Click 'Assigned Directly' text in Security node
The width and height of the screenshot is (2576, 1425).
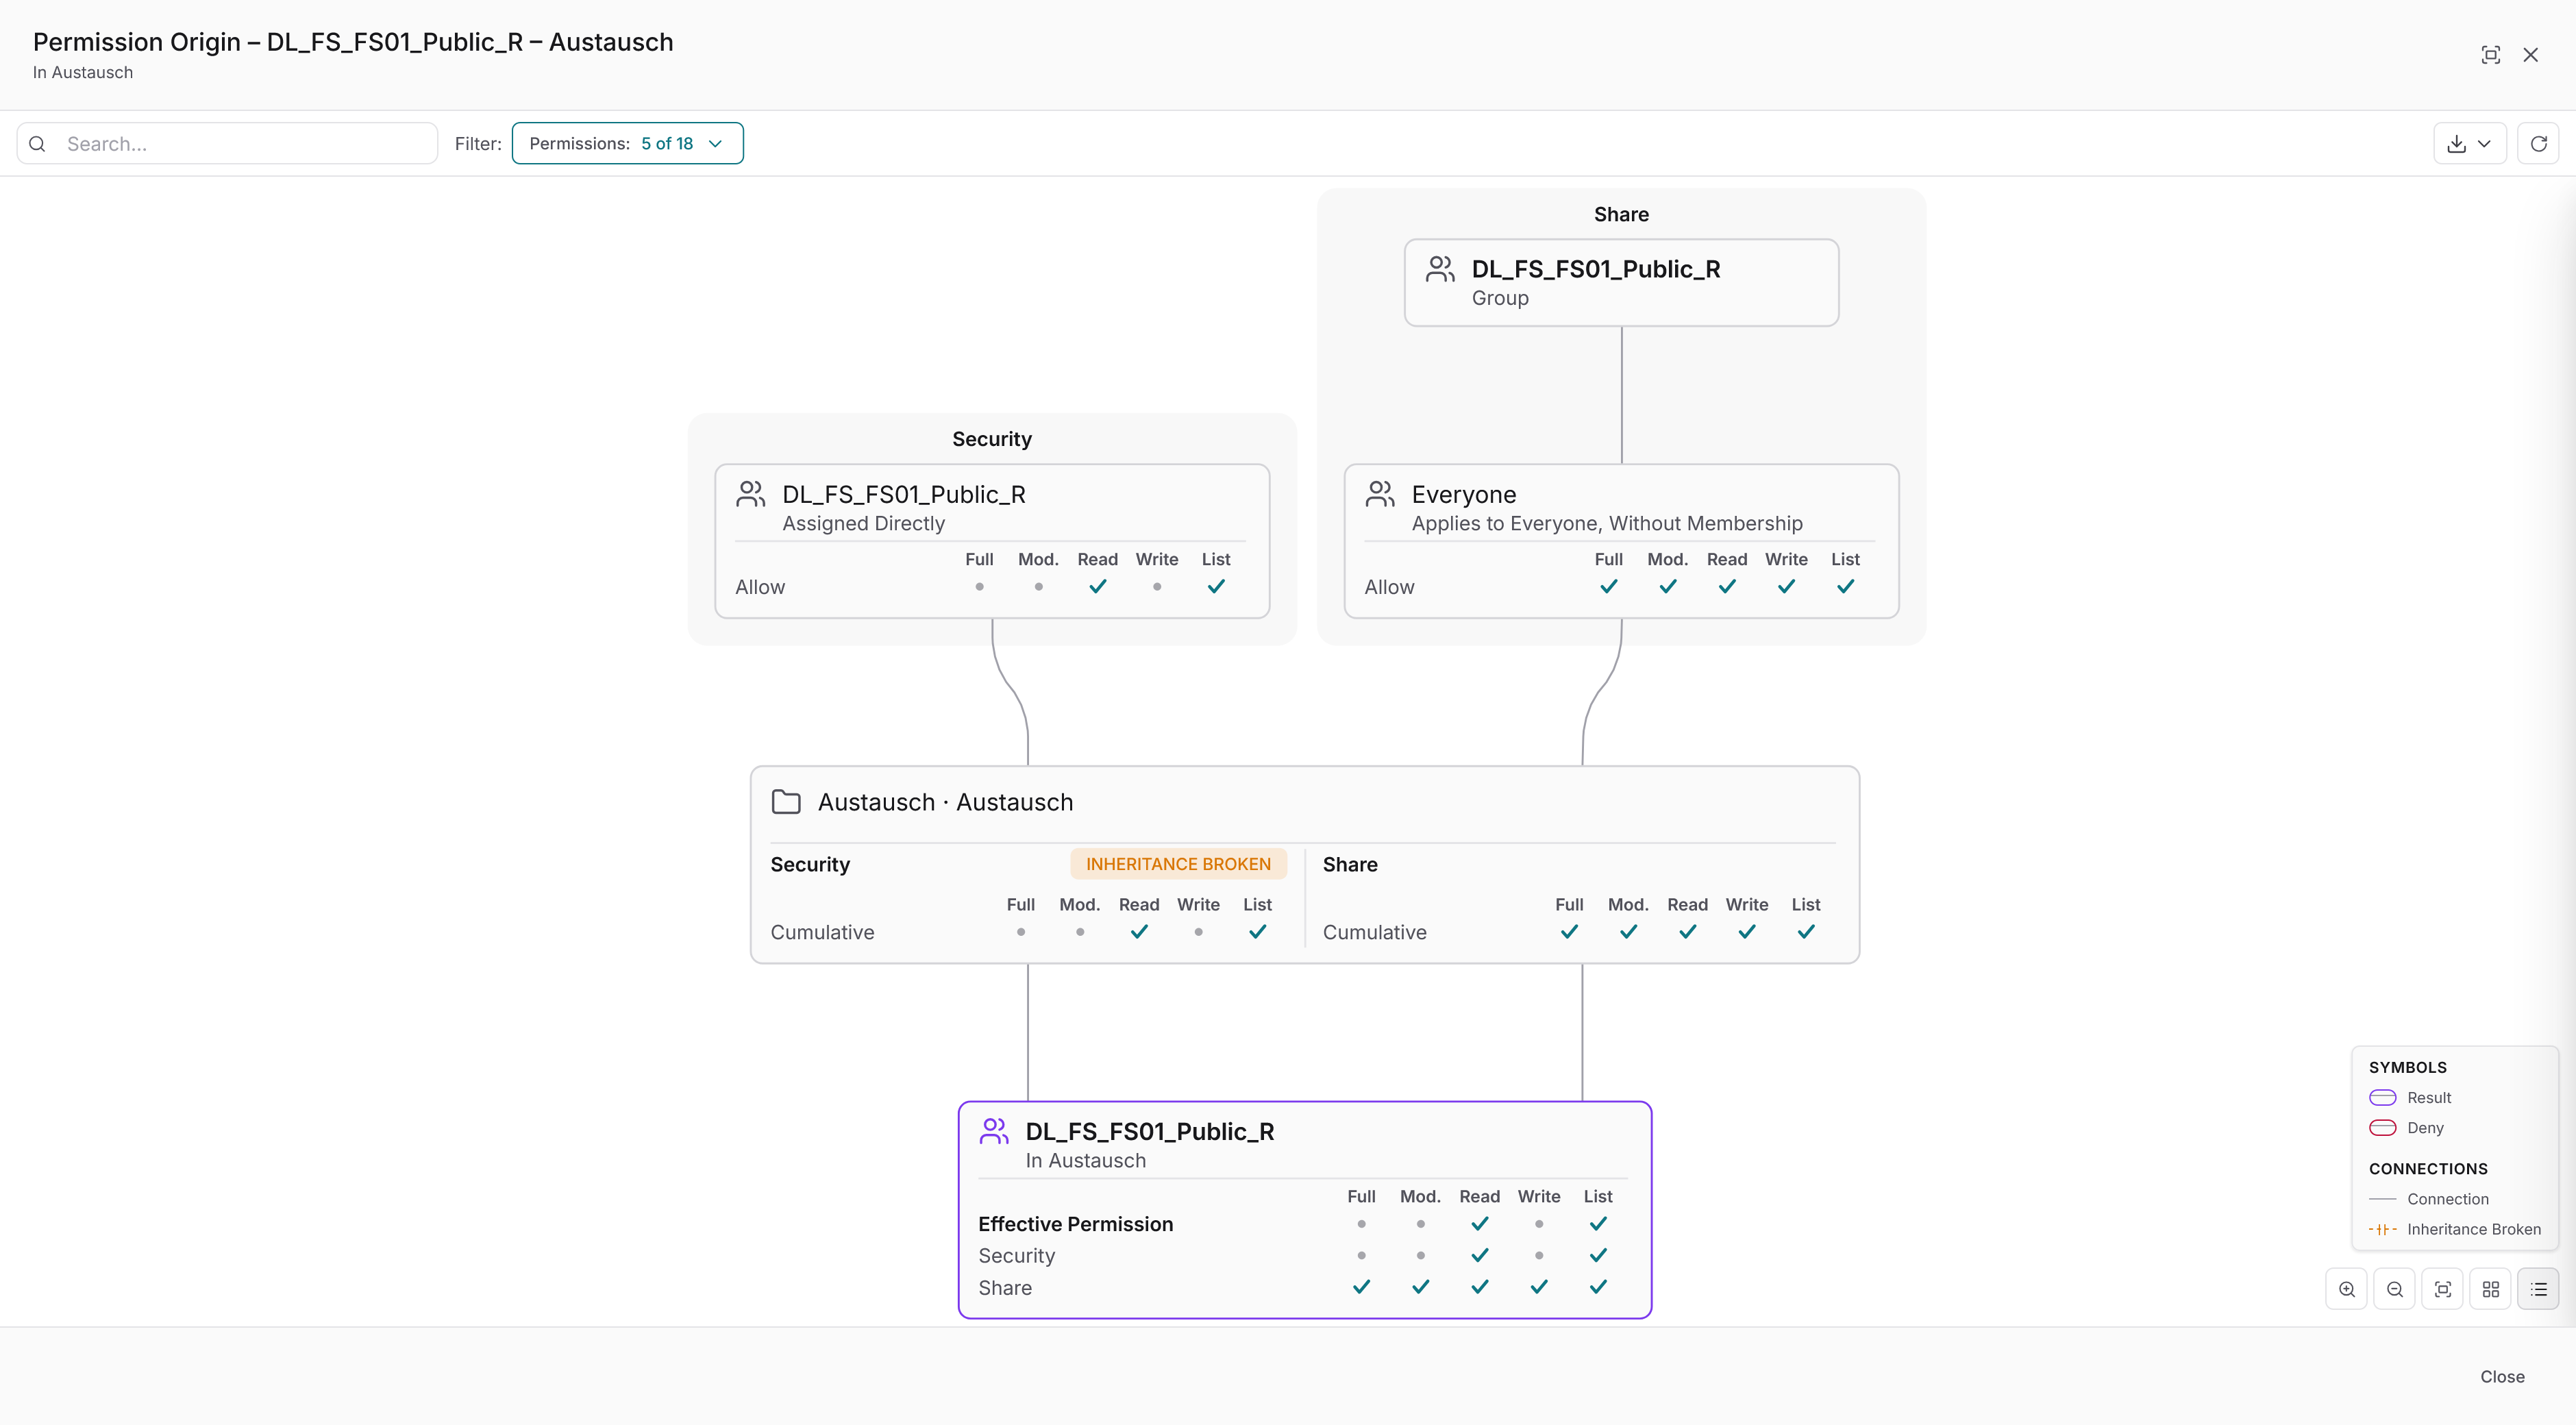coord(863,523)
